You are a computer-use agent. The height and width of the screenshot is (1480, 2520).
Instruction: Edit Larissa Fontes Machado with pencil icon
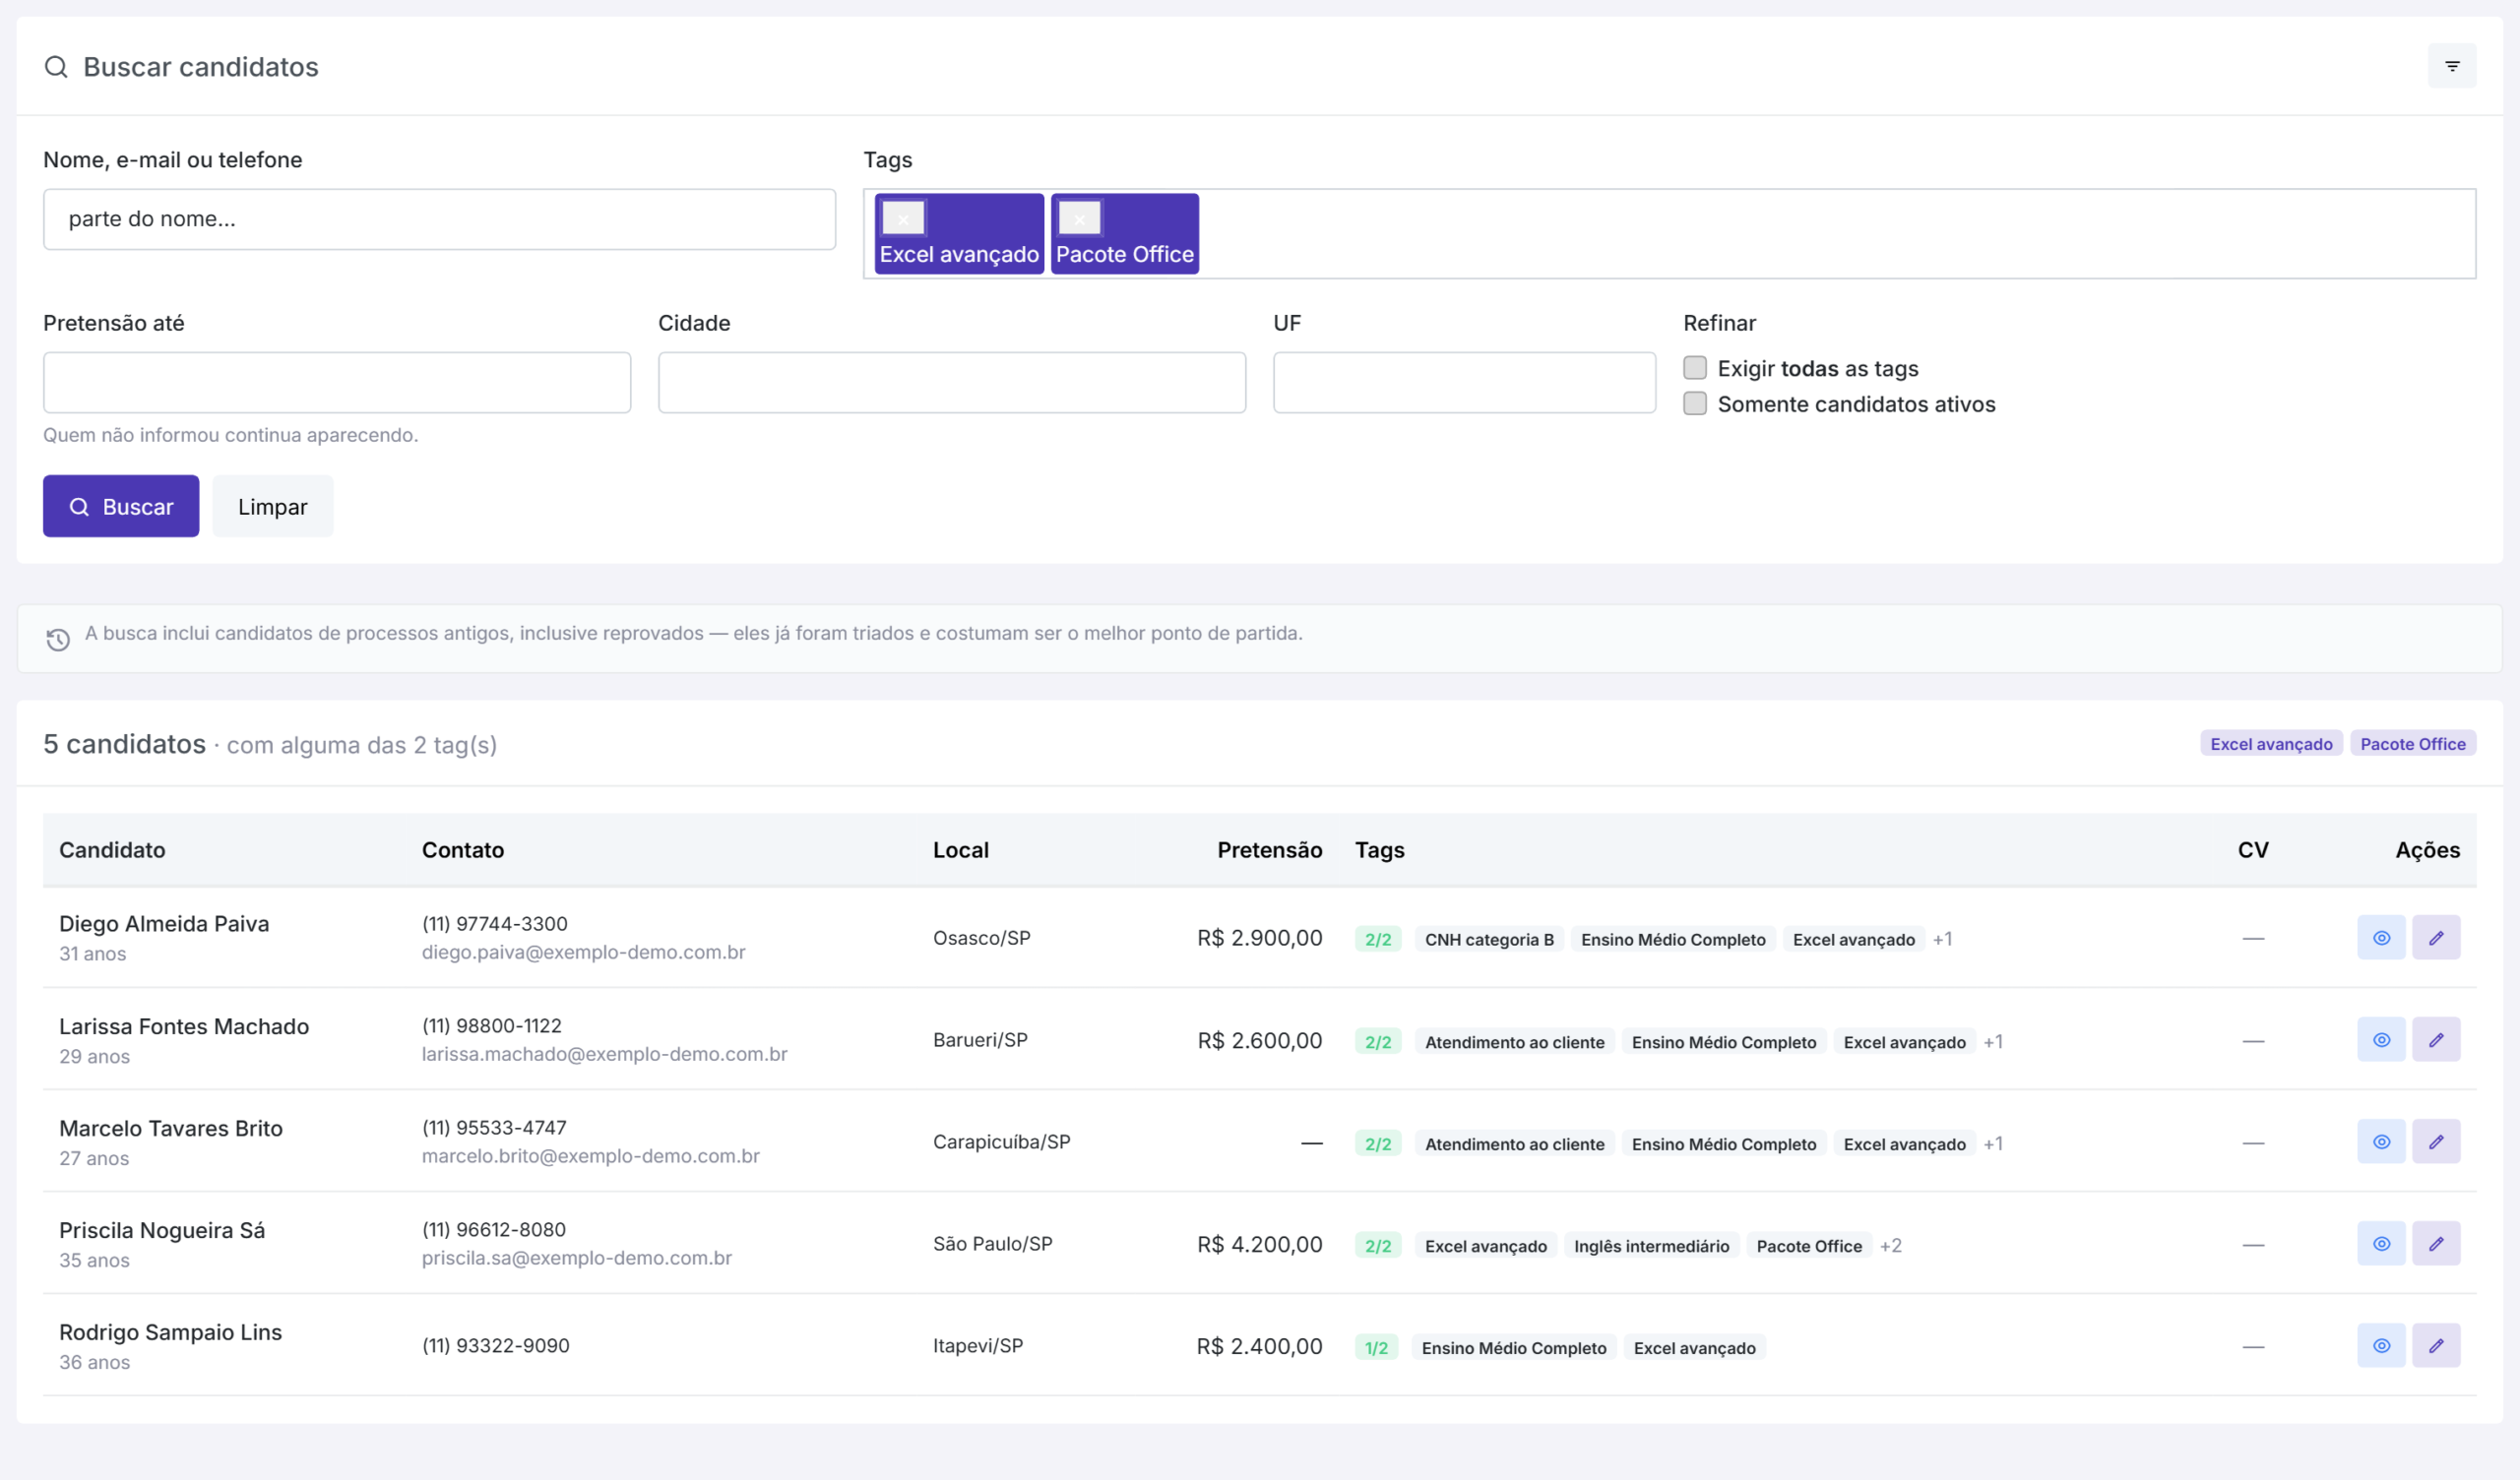point(2436,1040)
